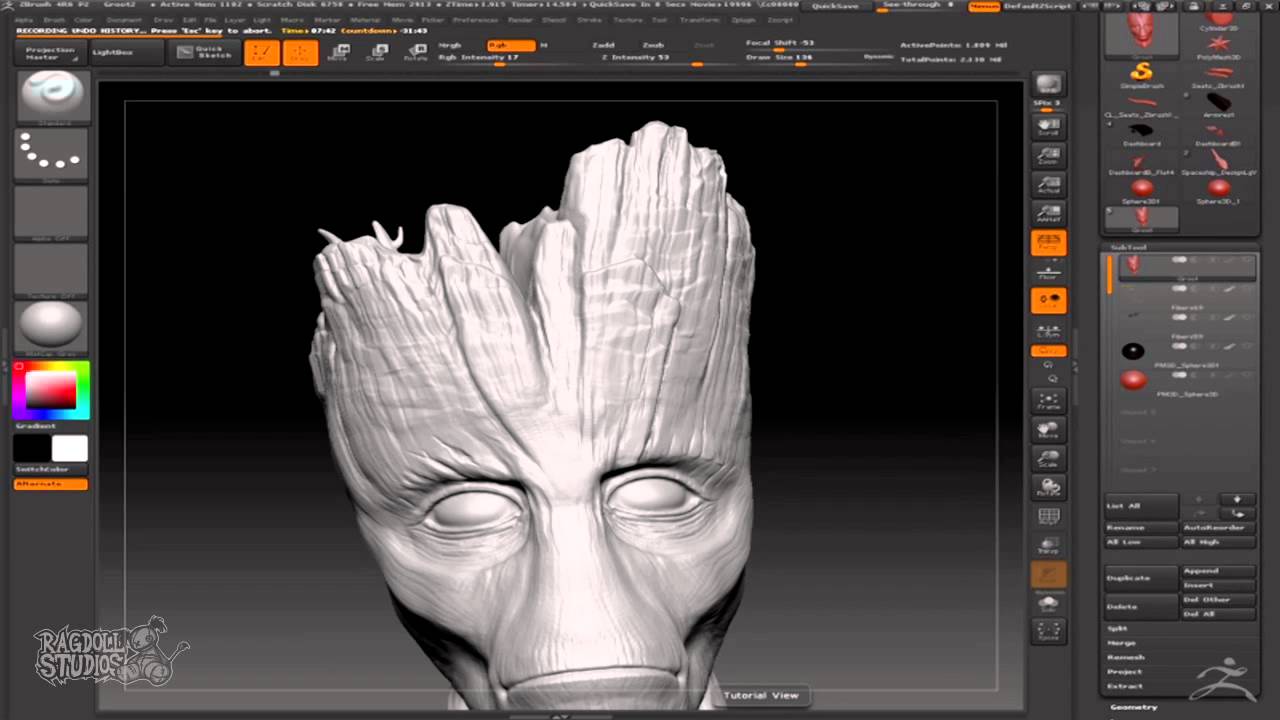Click the Duplicate subtool button
The height and width of the screenshot is (720, 1280).
(x=1141, y=578)
